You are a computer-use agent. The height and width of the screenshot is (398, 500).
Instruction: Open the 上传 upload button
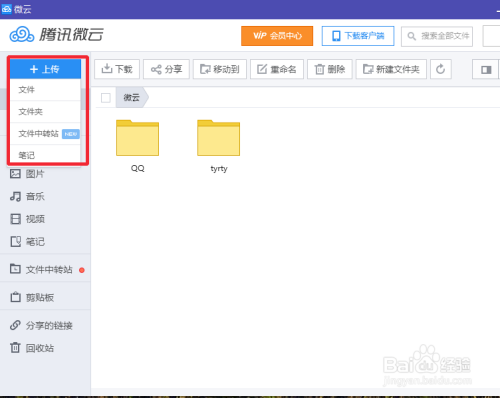click(45, 69)
